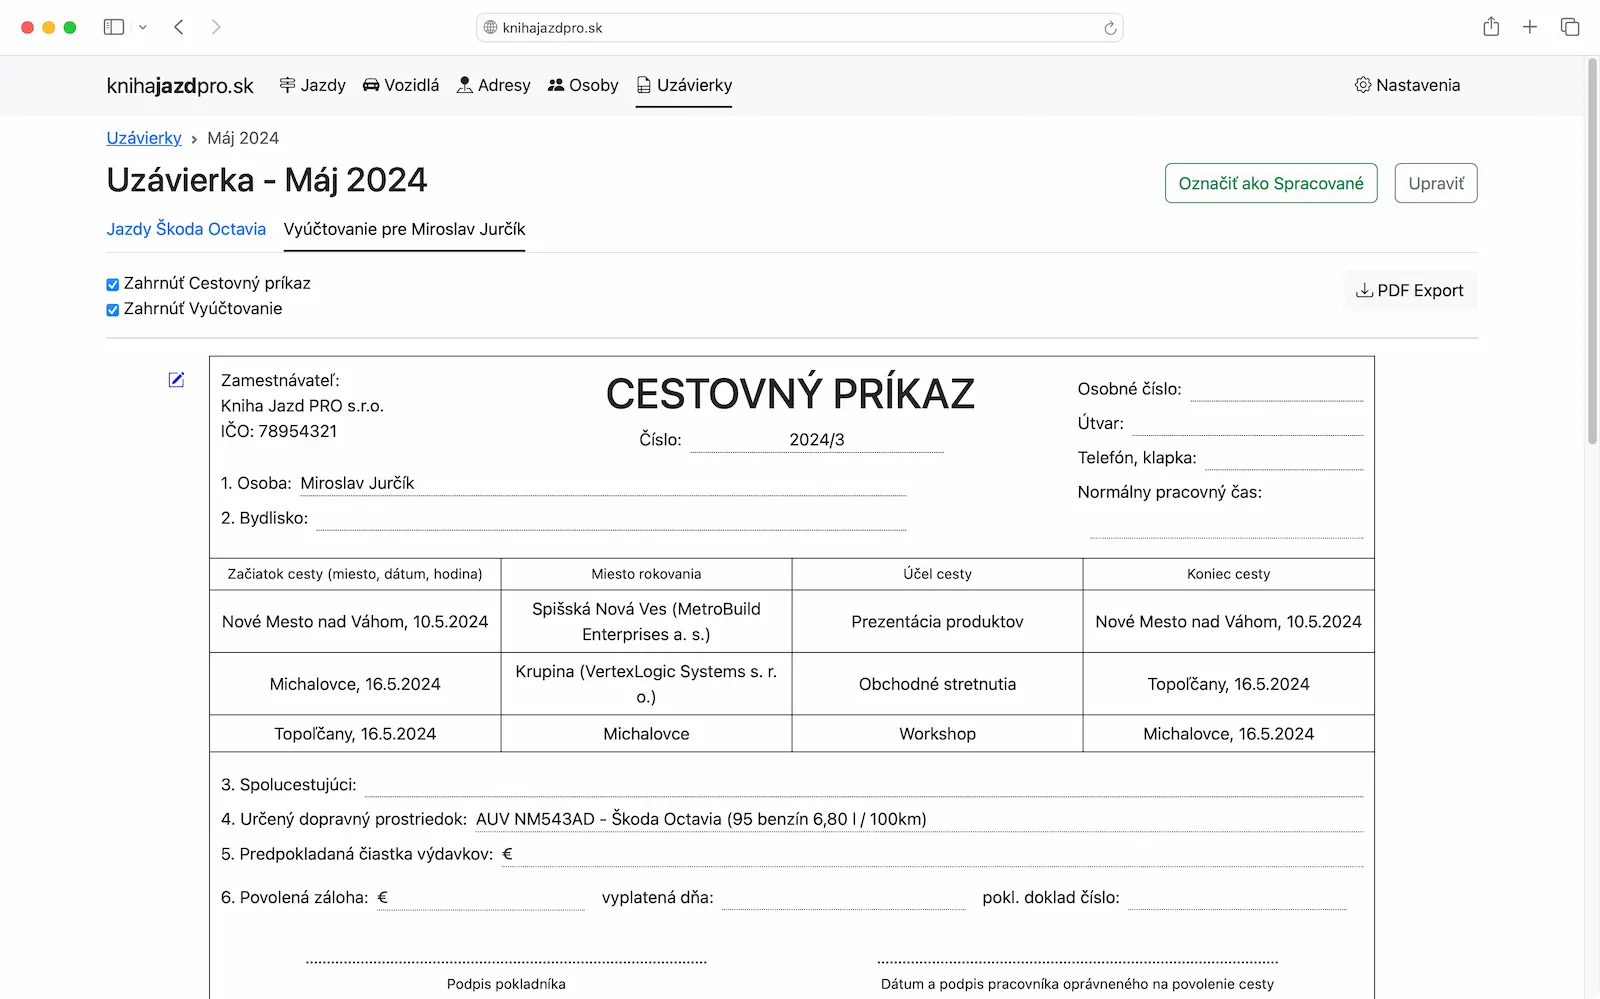Click the Upraviť button
1600x999 pixels.
pyautogui.click(x=1436, y=183)
